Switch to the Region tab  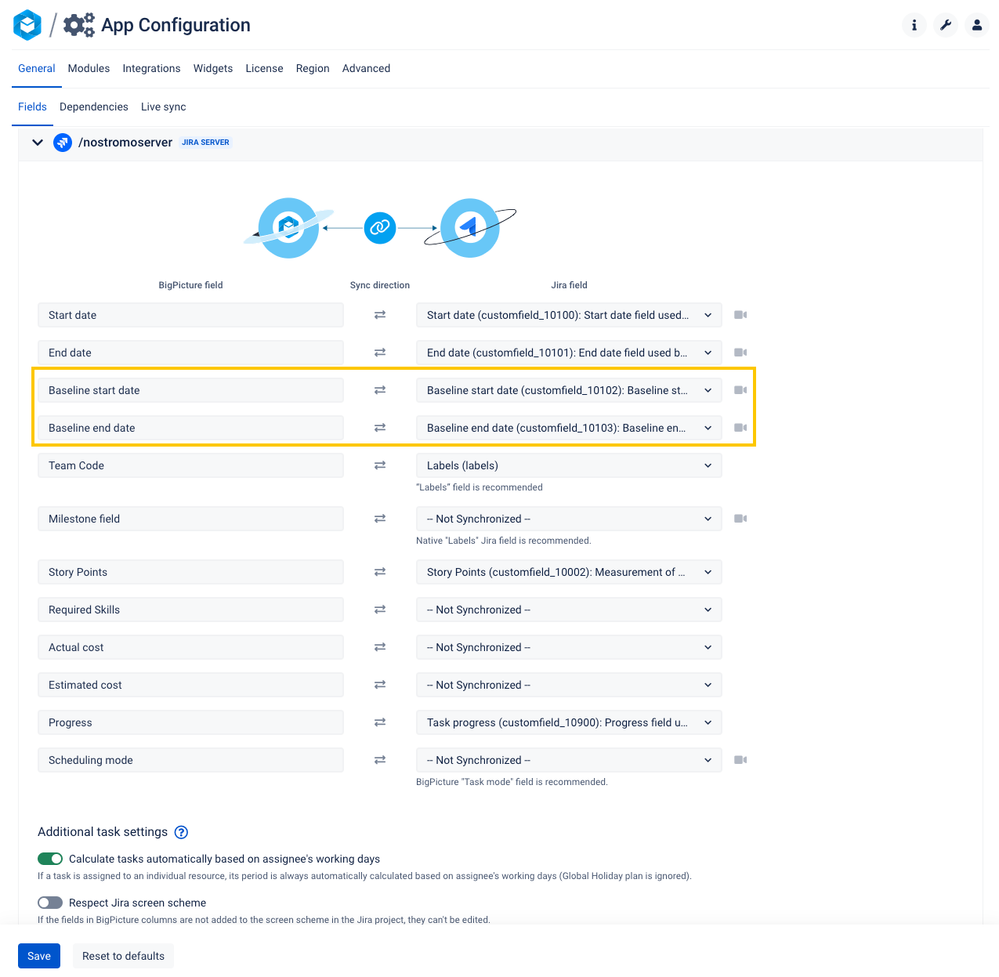[x=312, y=68]
